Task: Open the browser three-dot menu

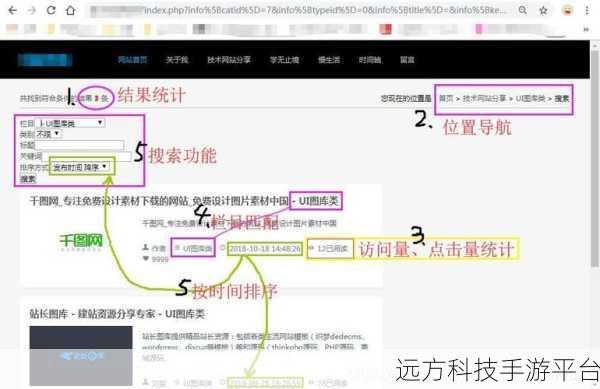Action: (587, 10)
